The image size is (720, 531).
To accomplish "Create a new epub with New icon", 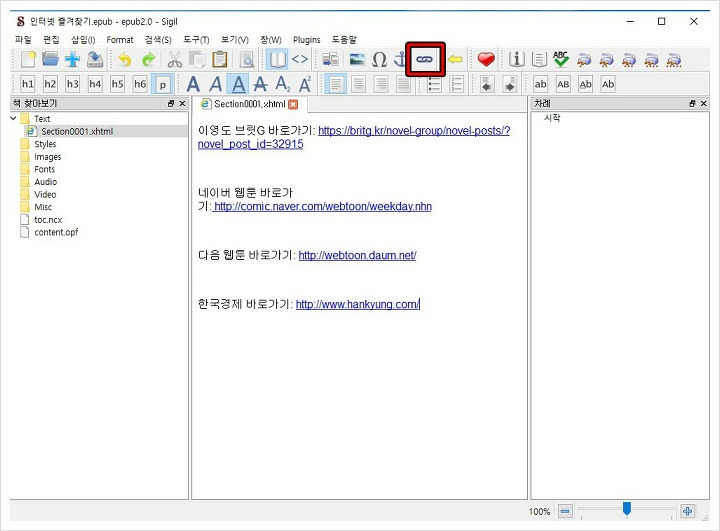I will tap(28, 60).
